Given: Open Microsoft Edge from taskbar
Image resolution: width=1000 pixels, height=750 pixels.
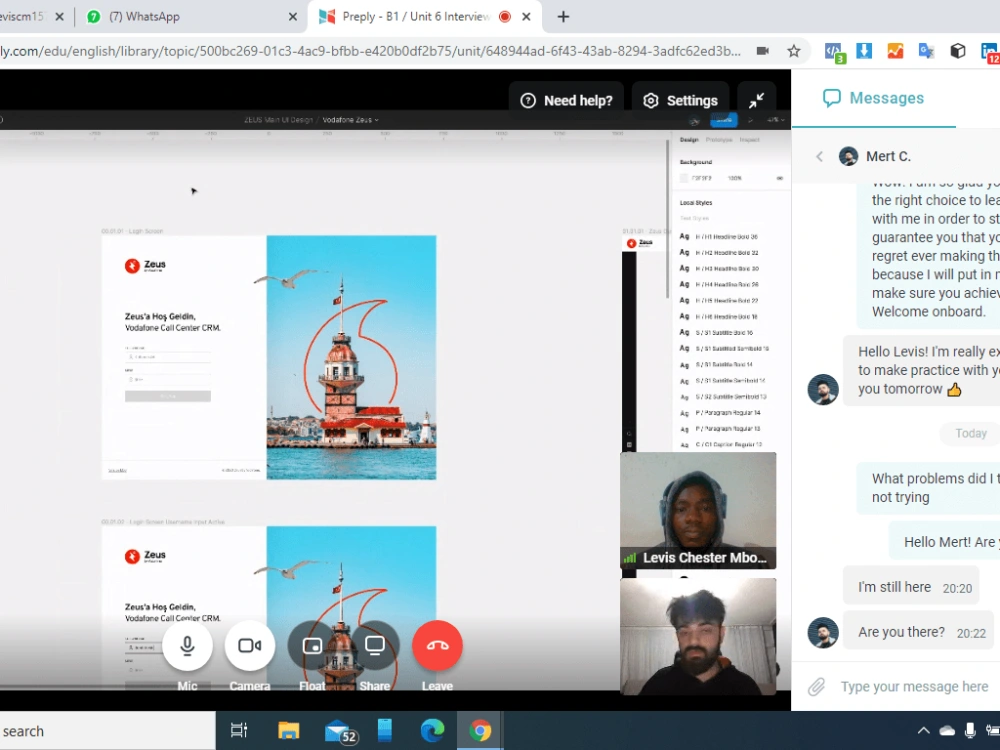Looking at the screenshot, I should point(432,730).
